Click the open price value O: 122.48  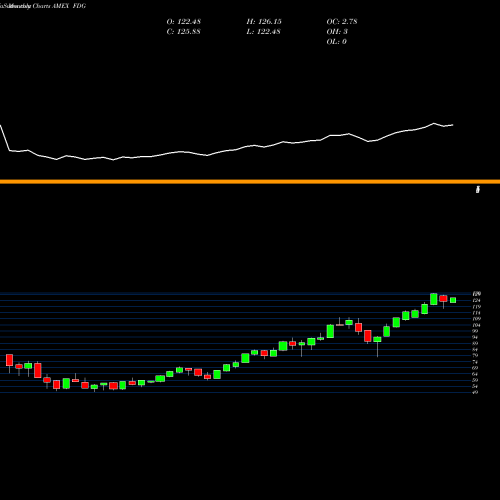coord(184,22)
